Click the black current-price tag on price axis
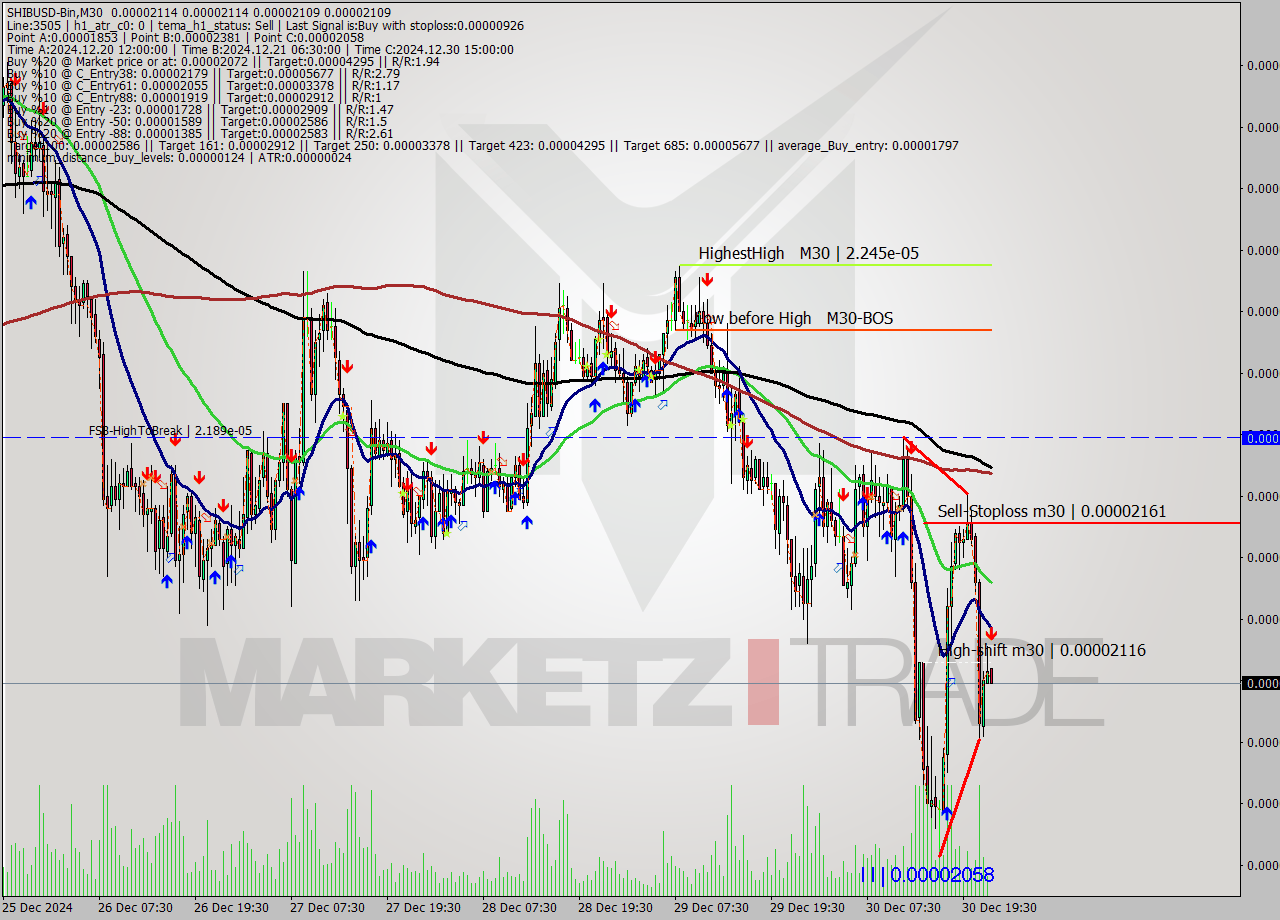The height and width of the screenshot is (920, 1280). click(x=1260, y=683)
